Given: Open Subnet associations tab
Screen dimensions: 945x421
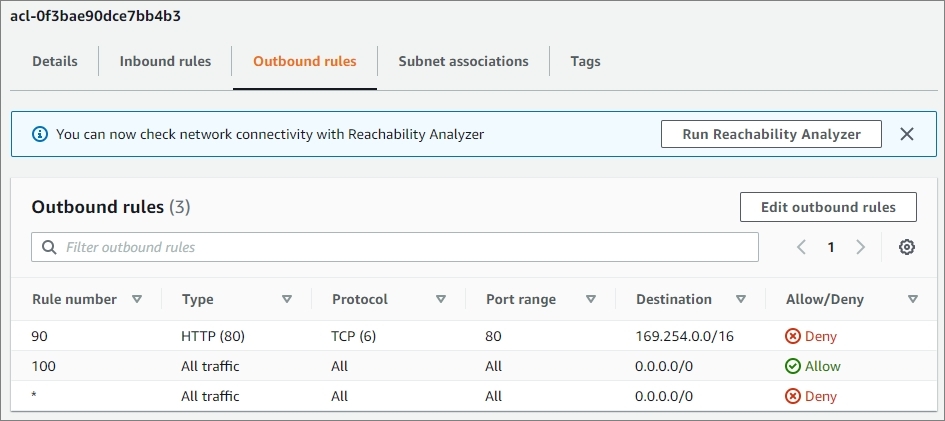Looking at the screenshot, I should click(x=463, y=61).
